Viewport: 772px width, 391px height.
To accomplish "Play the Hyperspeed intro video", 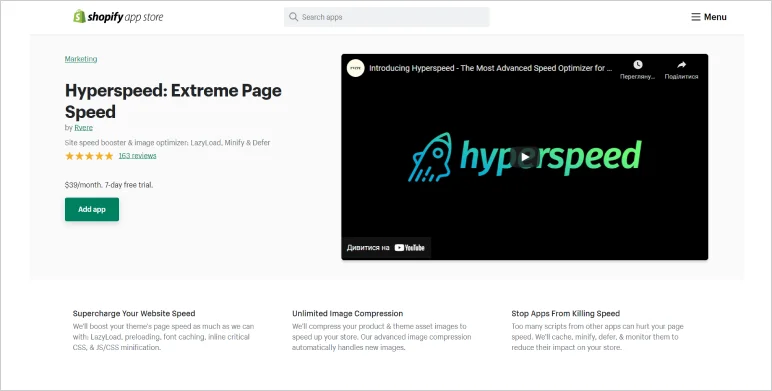I will [x=525, y=157].
